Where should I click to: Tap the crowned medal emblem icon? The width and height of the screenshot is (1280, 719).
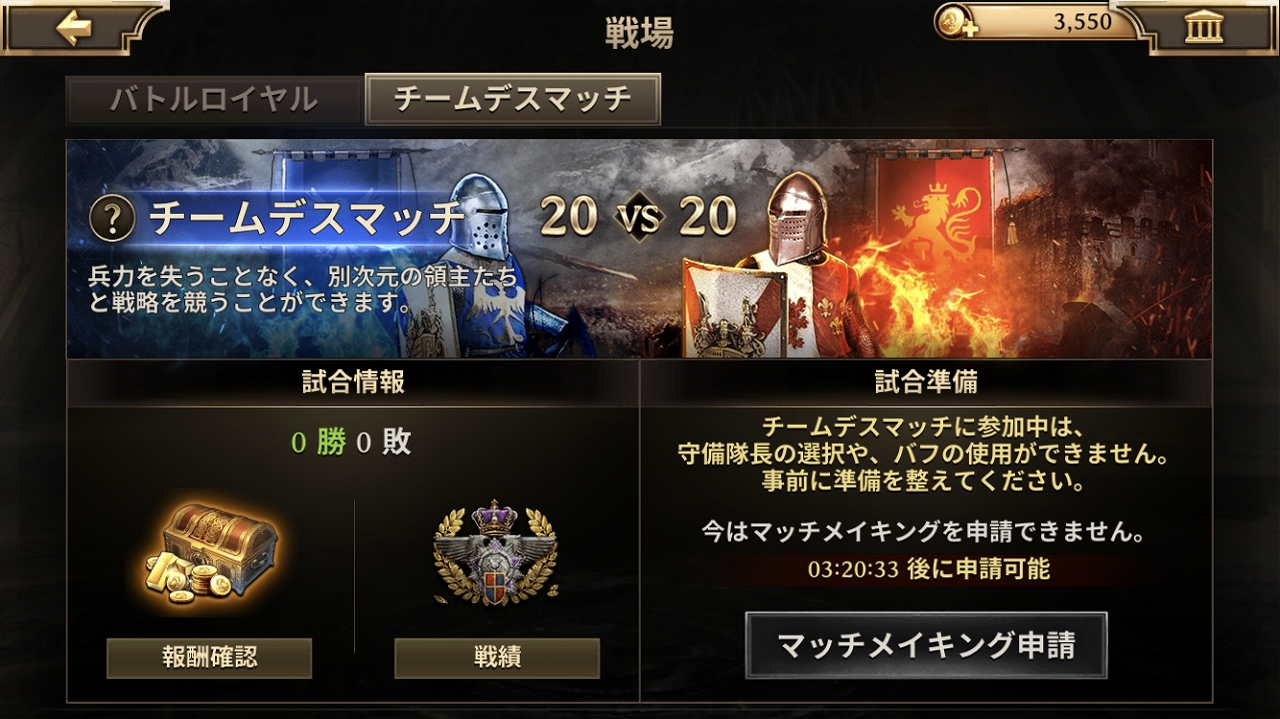496,553
